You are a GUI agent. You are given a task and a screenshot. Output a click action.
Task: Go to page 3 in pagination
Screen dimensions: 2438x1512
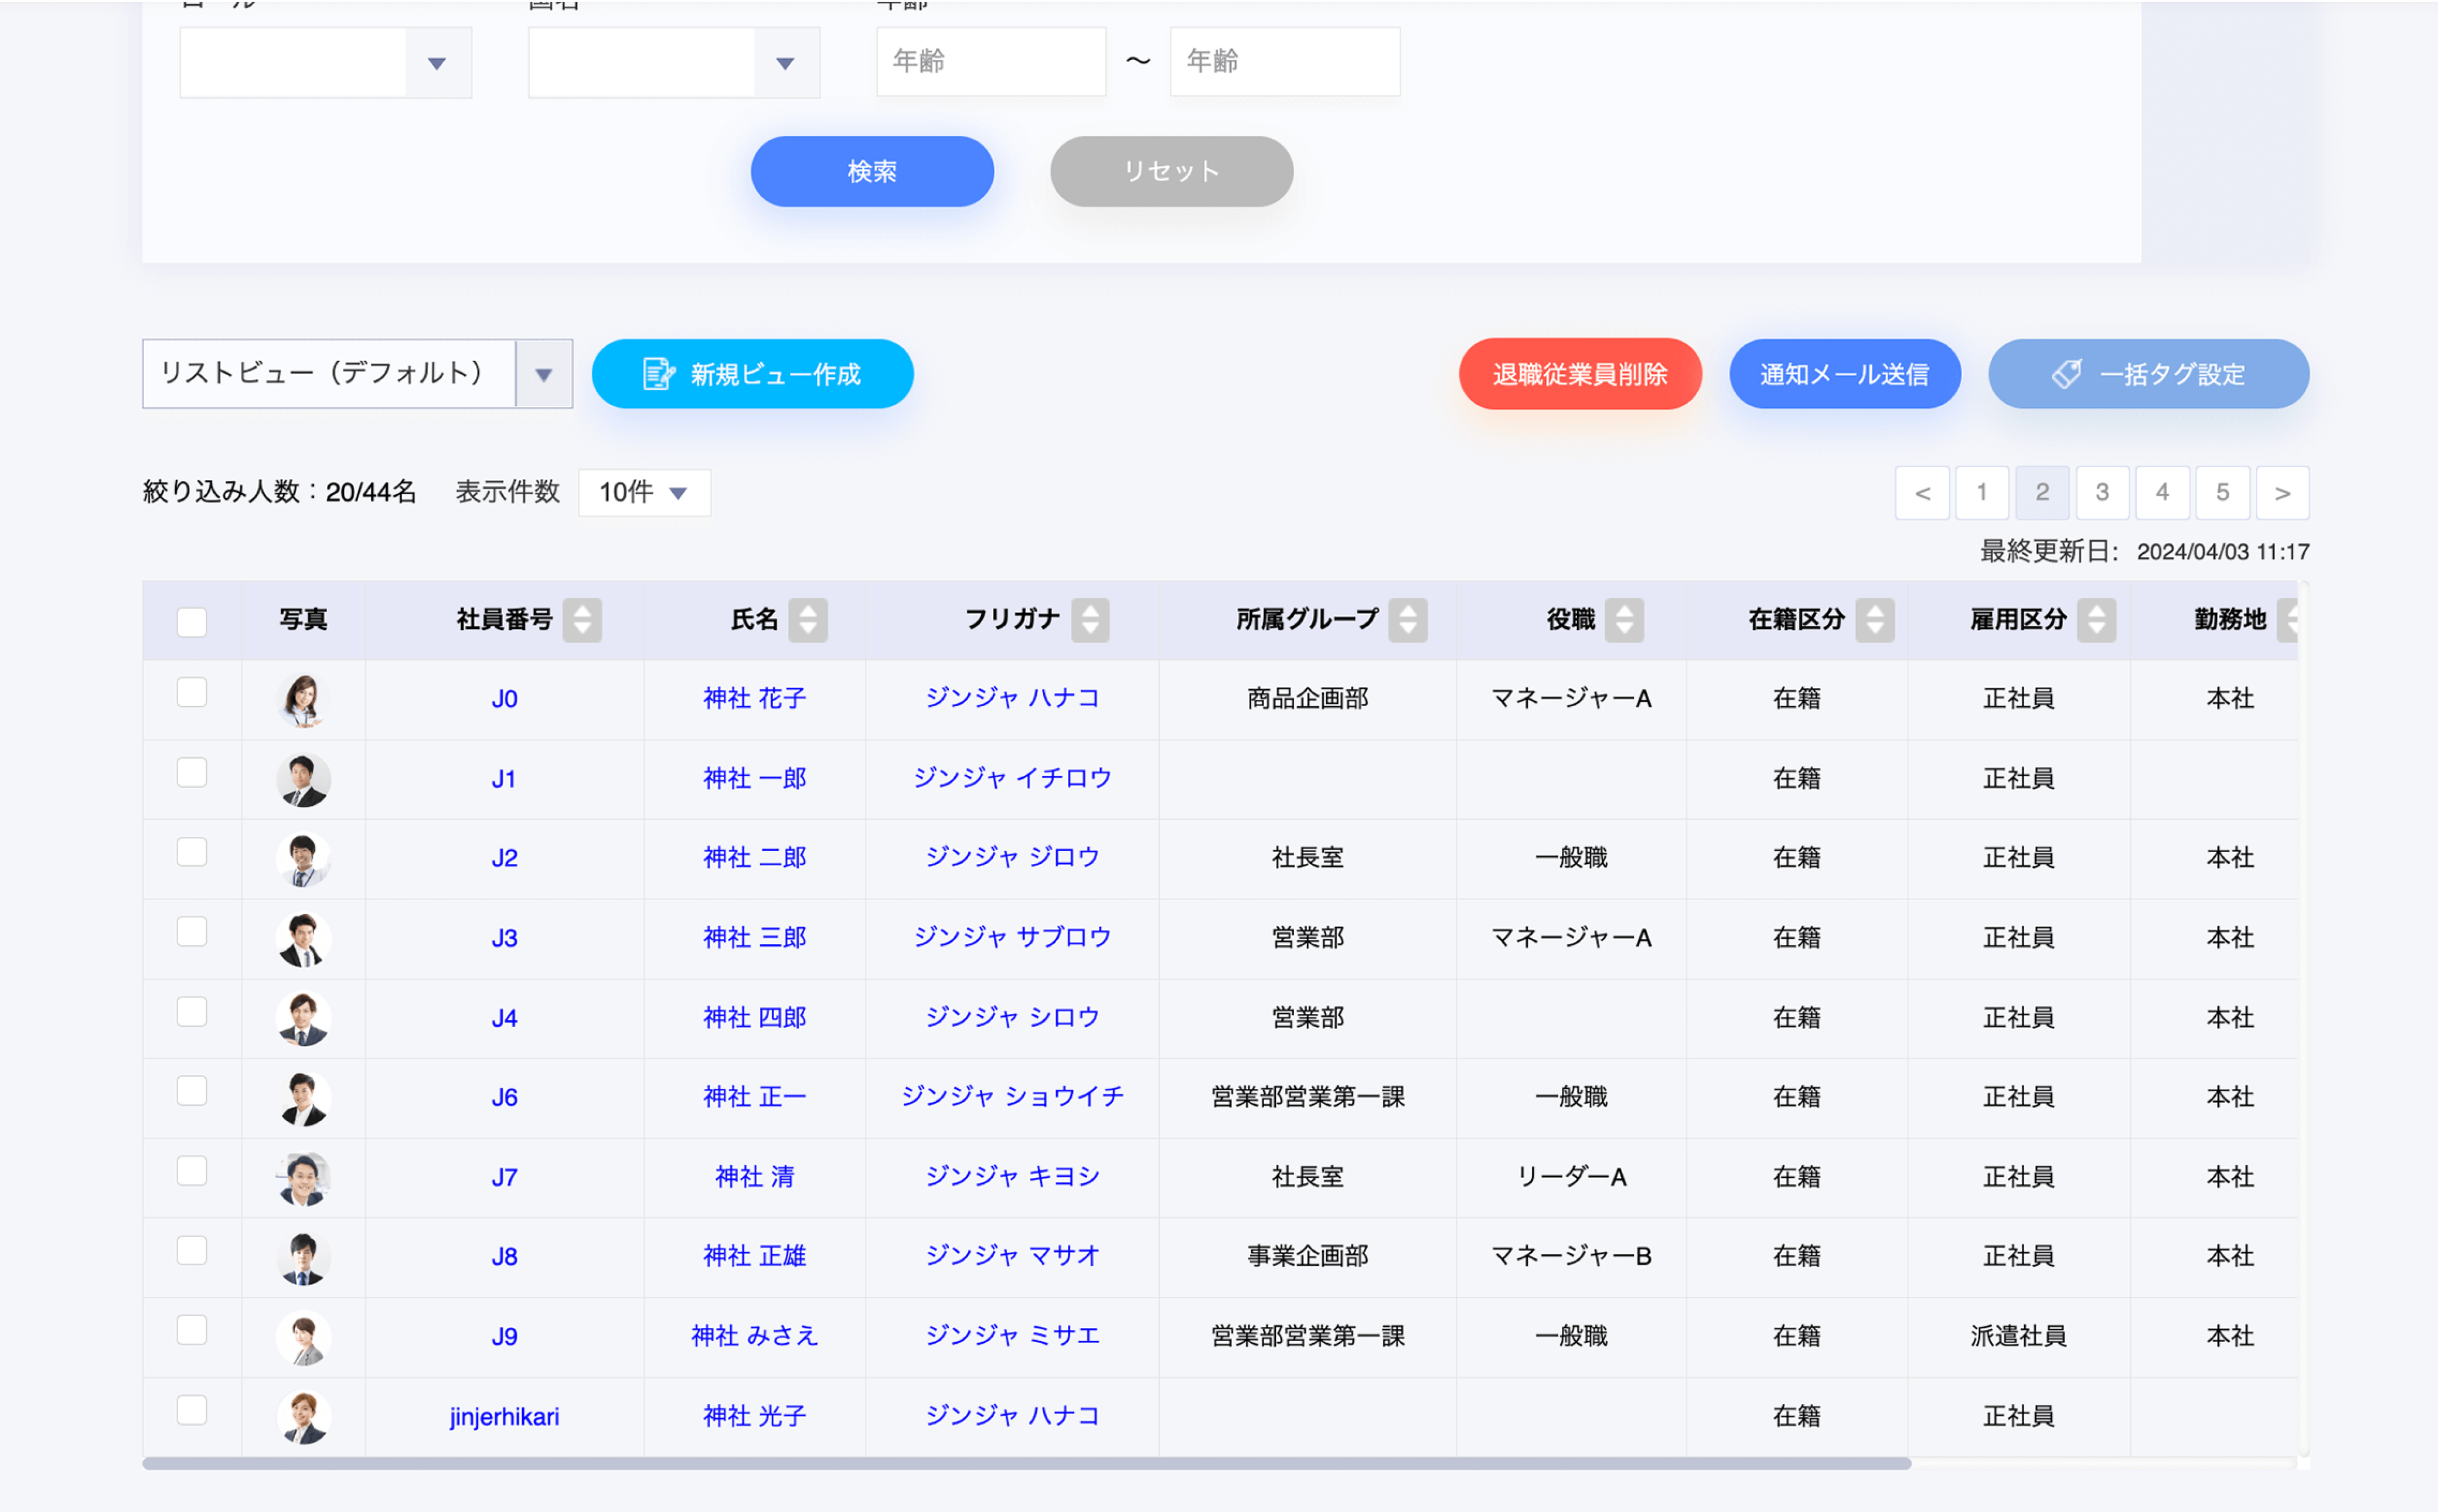click(x=2102, y=492)
